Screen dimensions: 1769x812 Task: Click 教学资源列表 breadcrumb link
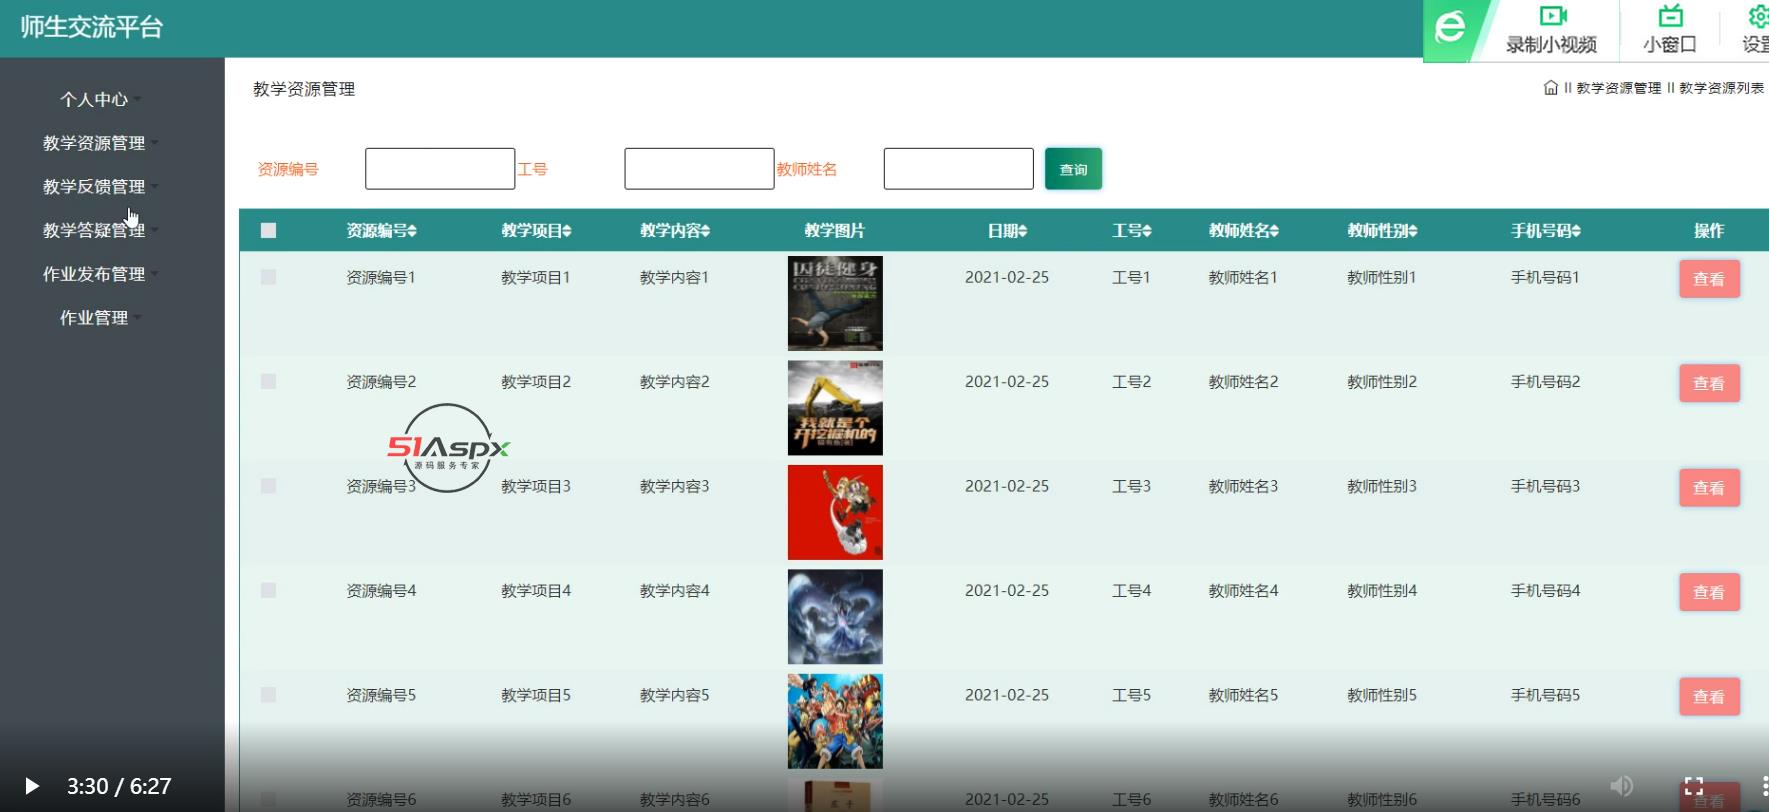[1721, 88]
